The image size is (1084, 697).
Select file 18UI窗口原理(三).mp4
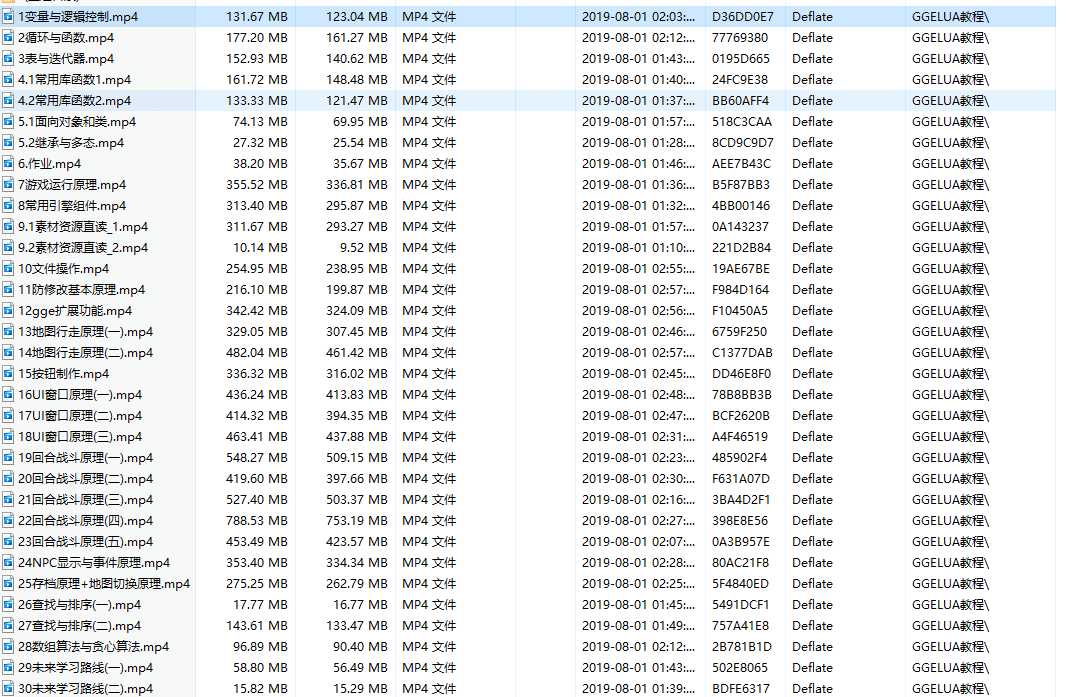coord(80,436)
